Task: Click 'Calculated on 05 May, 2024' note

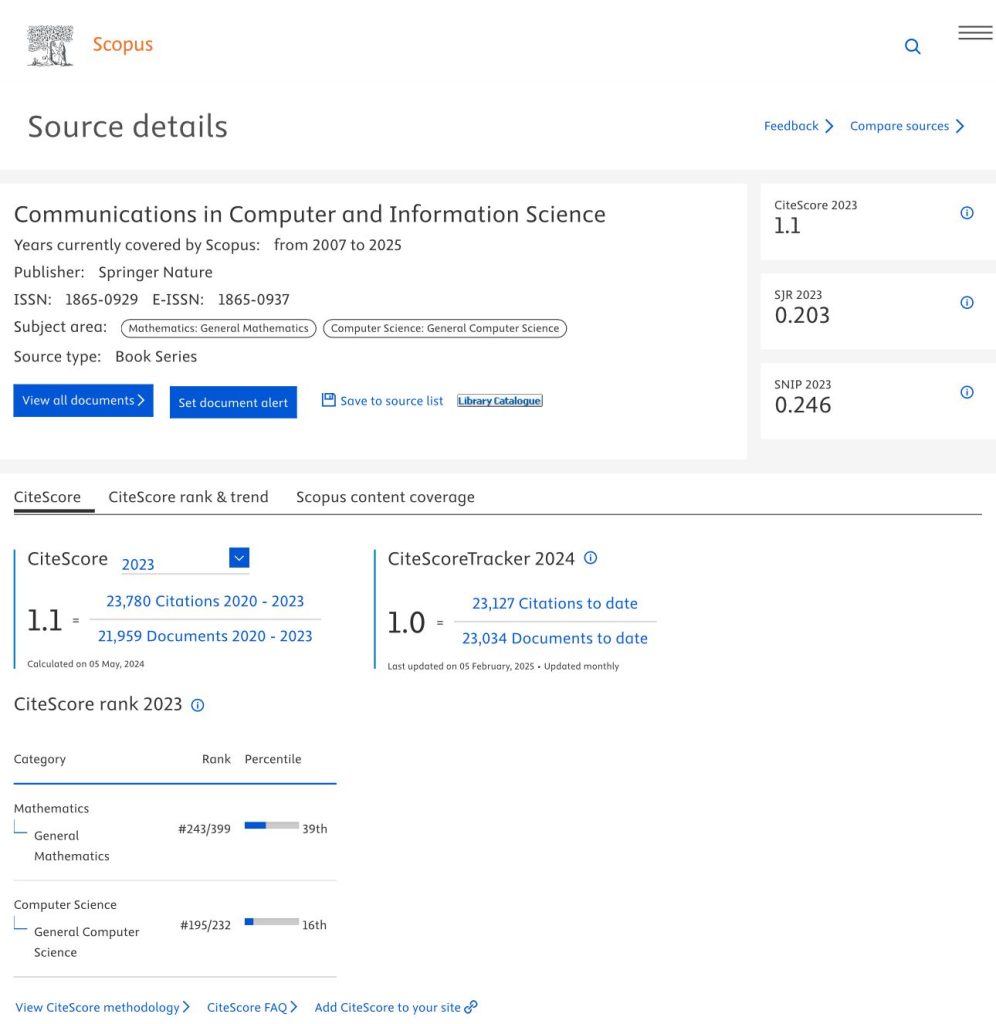Action: click(86, 664)
